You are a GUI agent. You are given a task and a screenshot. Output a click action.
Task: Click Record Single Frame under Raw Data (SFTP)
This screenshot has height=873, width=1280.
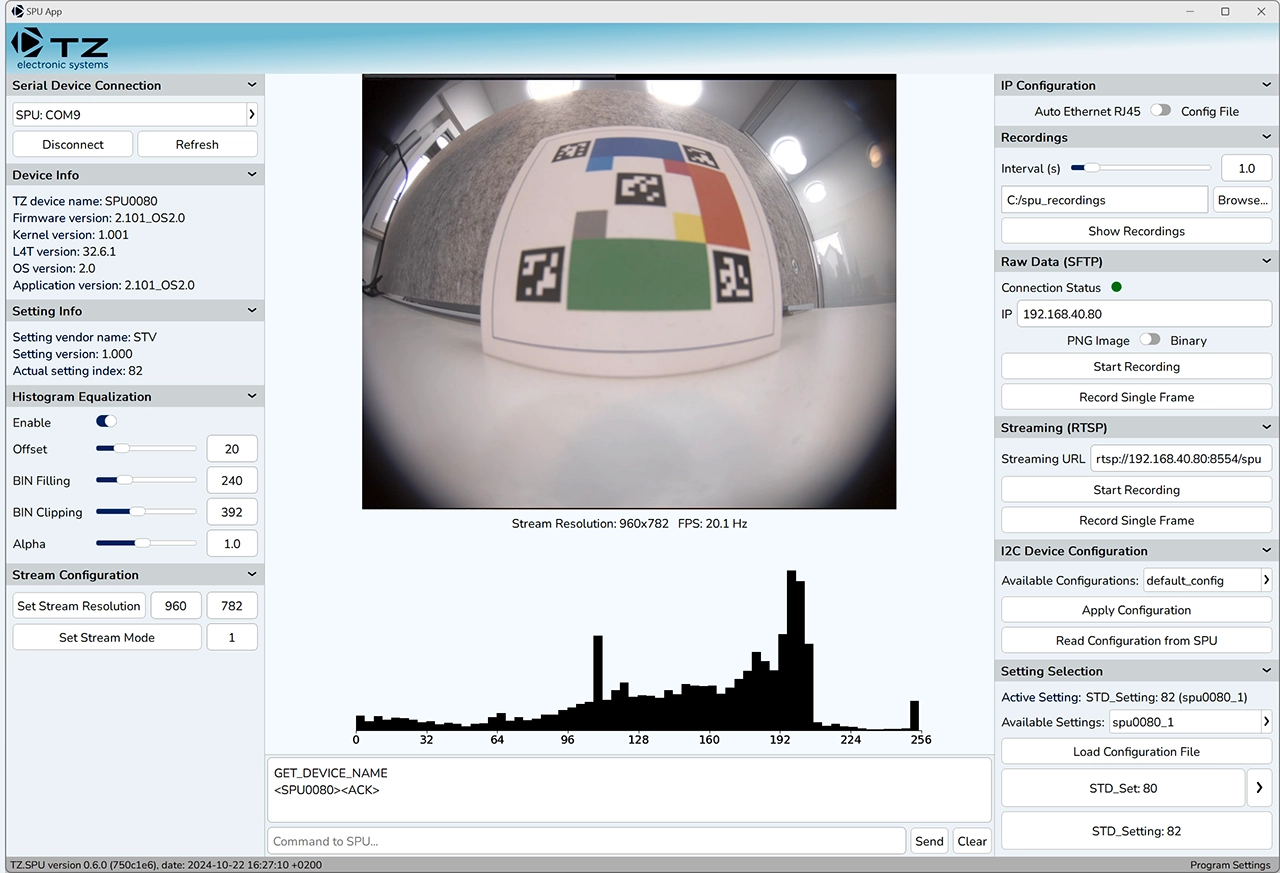click(1137, 397)
